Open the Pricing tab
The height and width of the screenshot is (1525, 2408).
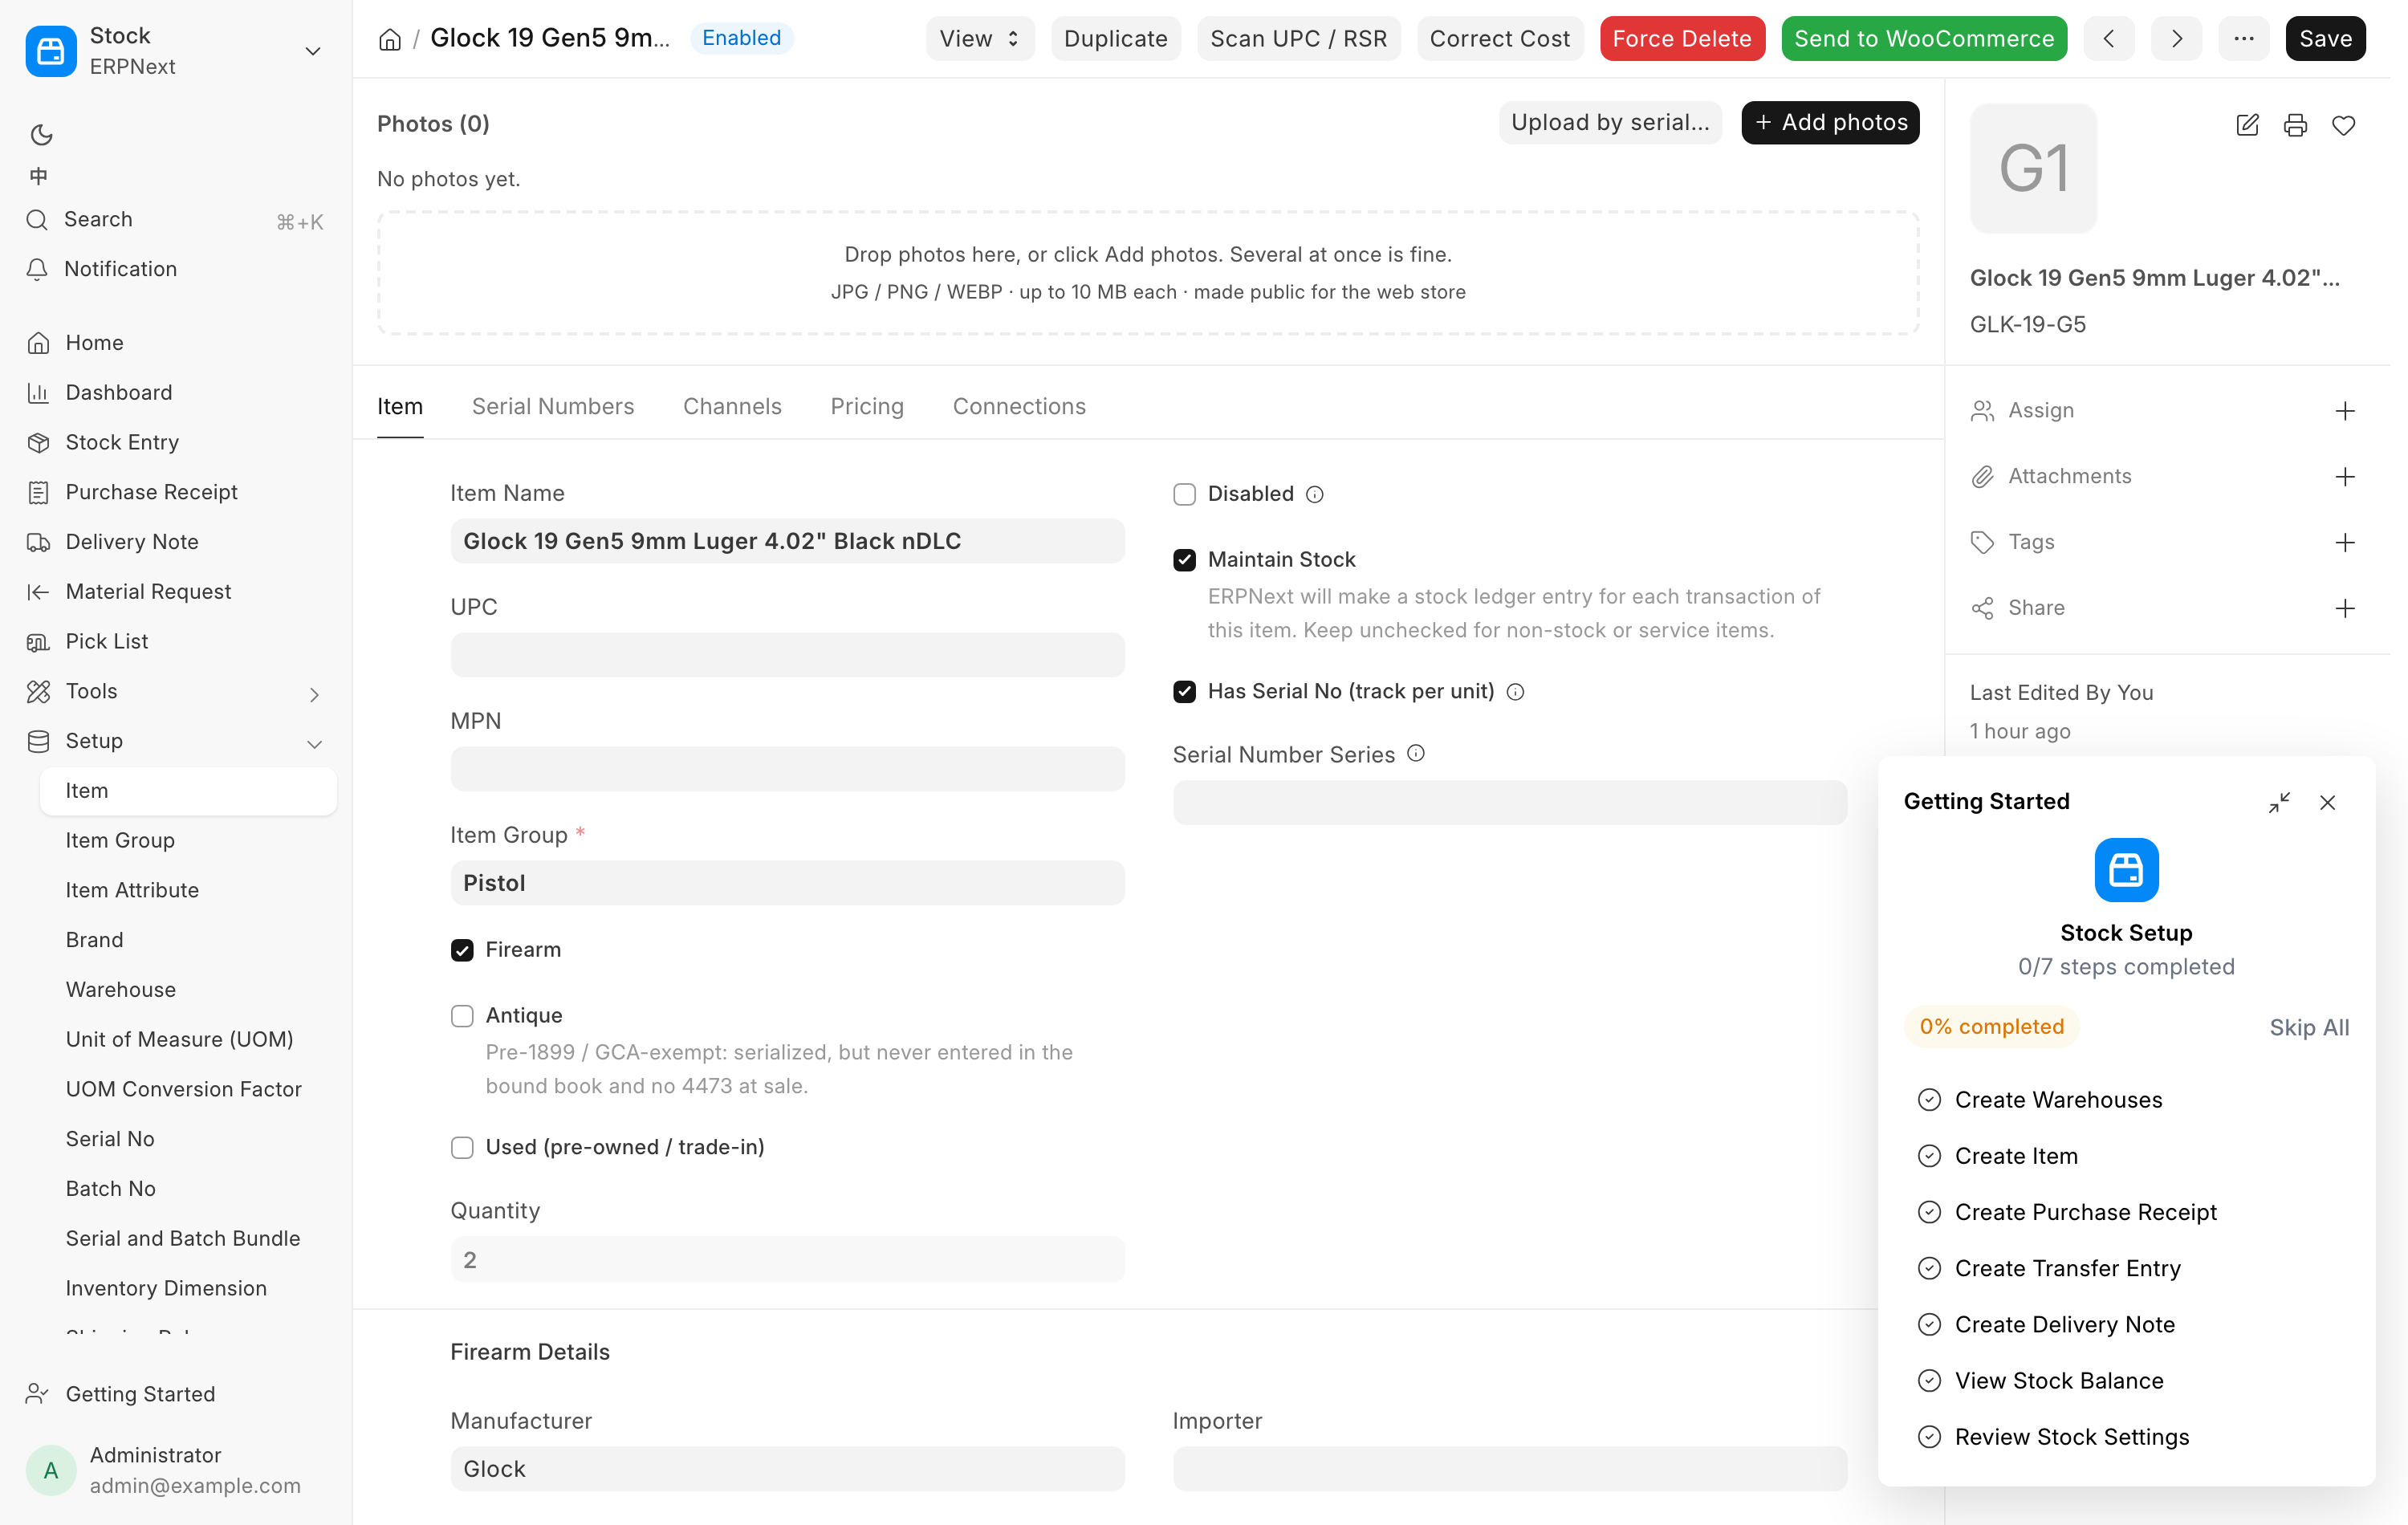pyautogui.click(x=867, y=406)
